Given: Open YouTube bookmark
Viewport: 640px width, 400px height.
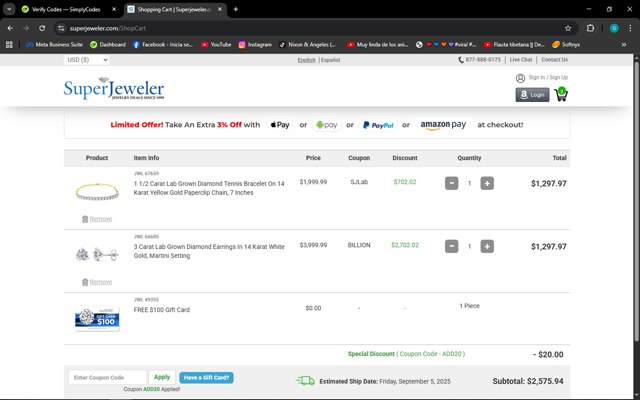Looking at the screenshot, I should (x=216, y=44).
